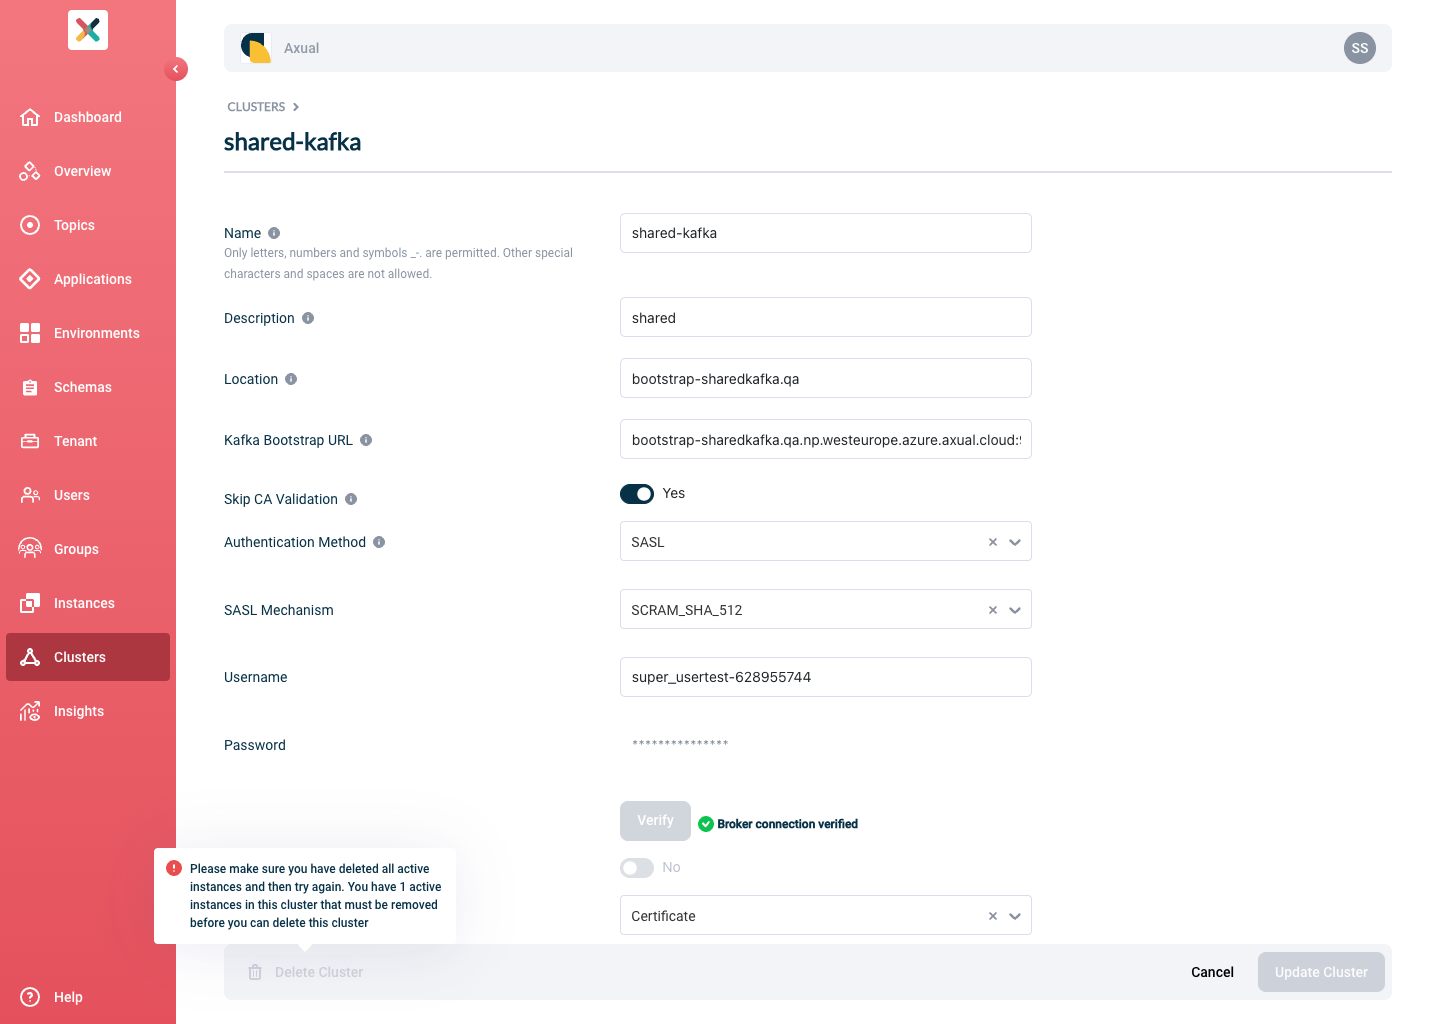
Task: Click info icon beside Authentication Method
Action: (379, 542)
